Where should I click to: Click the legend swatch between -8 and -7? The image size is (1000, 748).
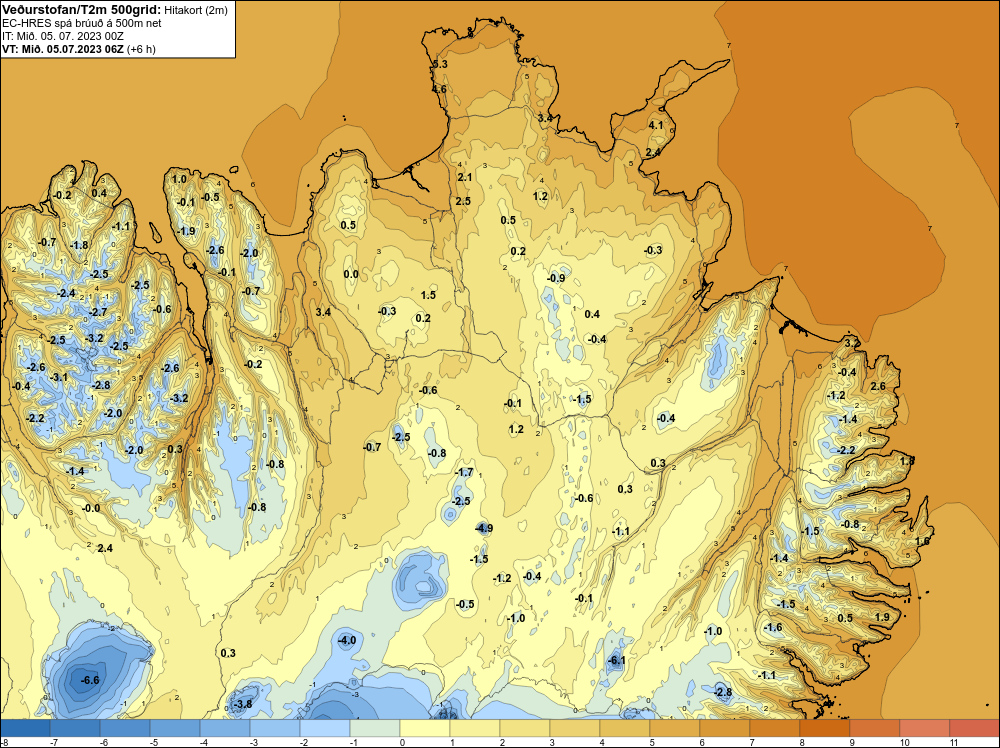(26, 728)
